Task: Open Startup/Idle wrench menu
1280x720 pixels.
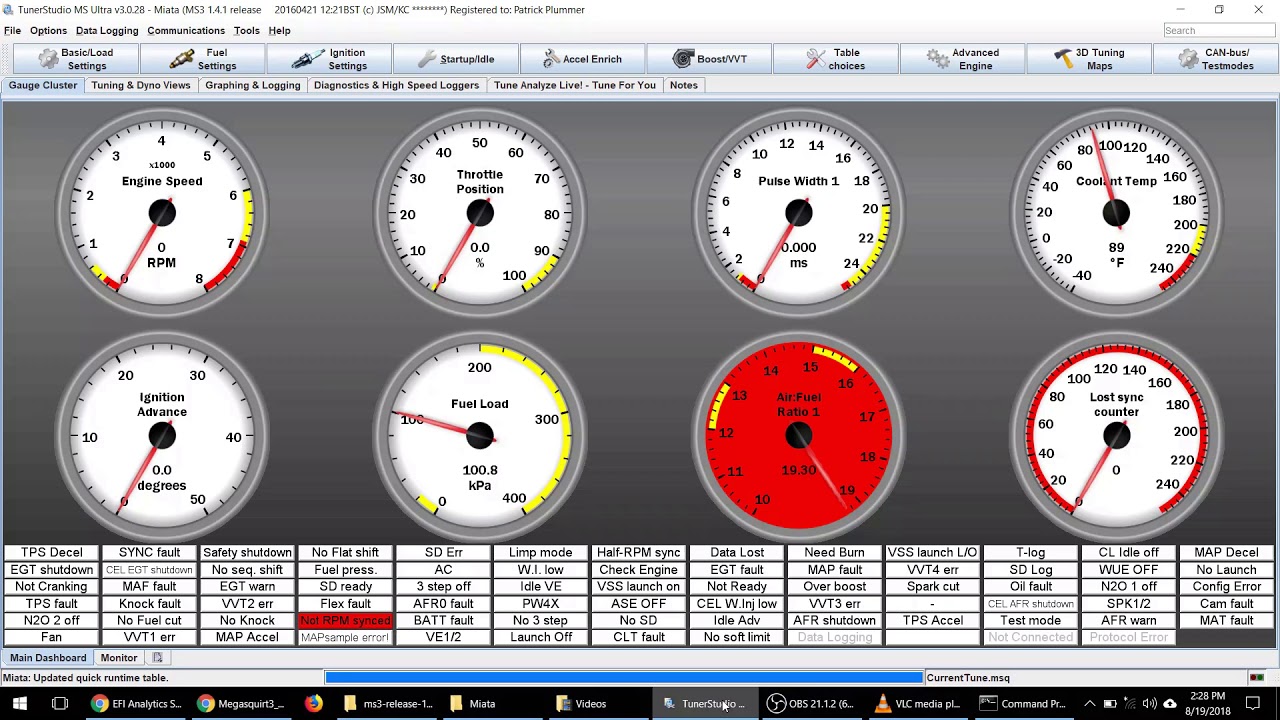Action: pos(456,59)
